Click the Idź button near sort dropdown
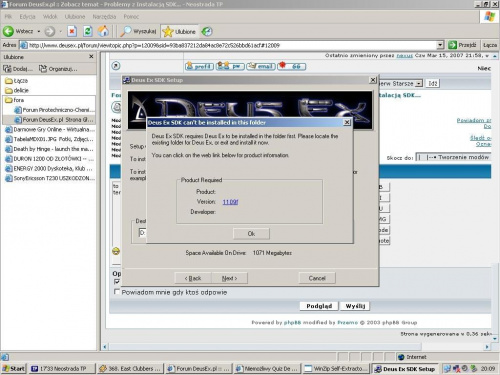 [x=432, y=83]
